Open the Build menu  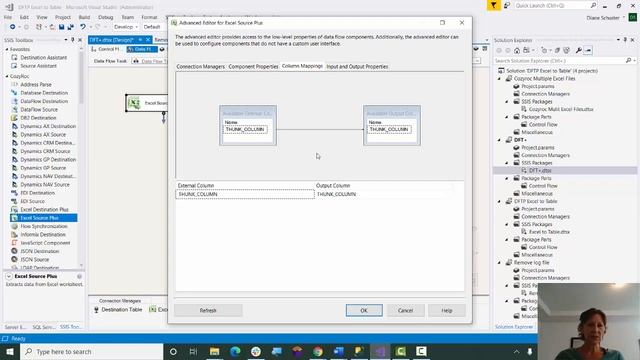(x=84, y=17)
